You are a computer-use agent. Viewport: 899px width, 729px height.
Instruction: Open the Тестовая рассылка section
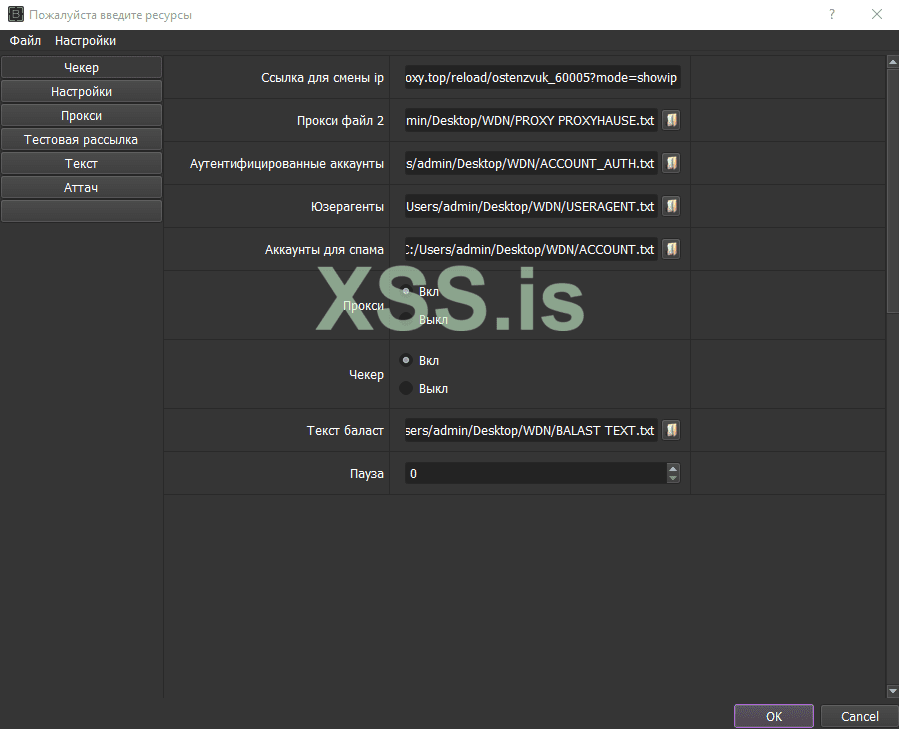pyautogui.click(x=81, y=140)
